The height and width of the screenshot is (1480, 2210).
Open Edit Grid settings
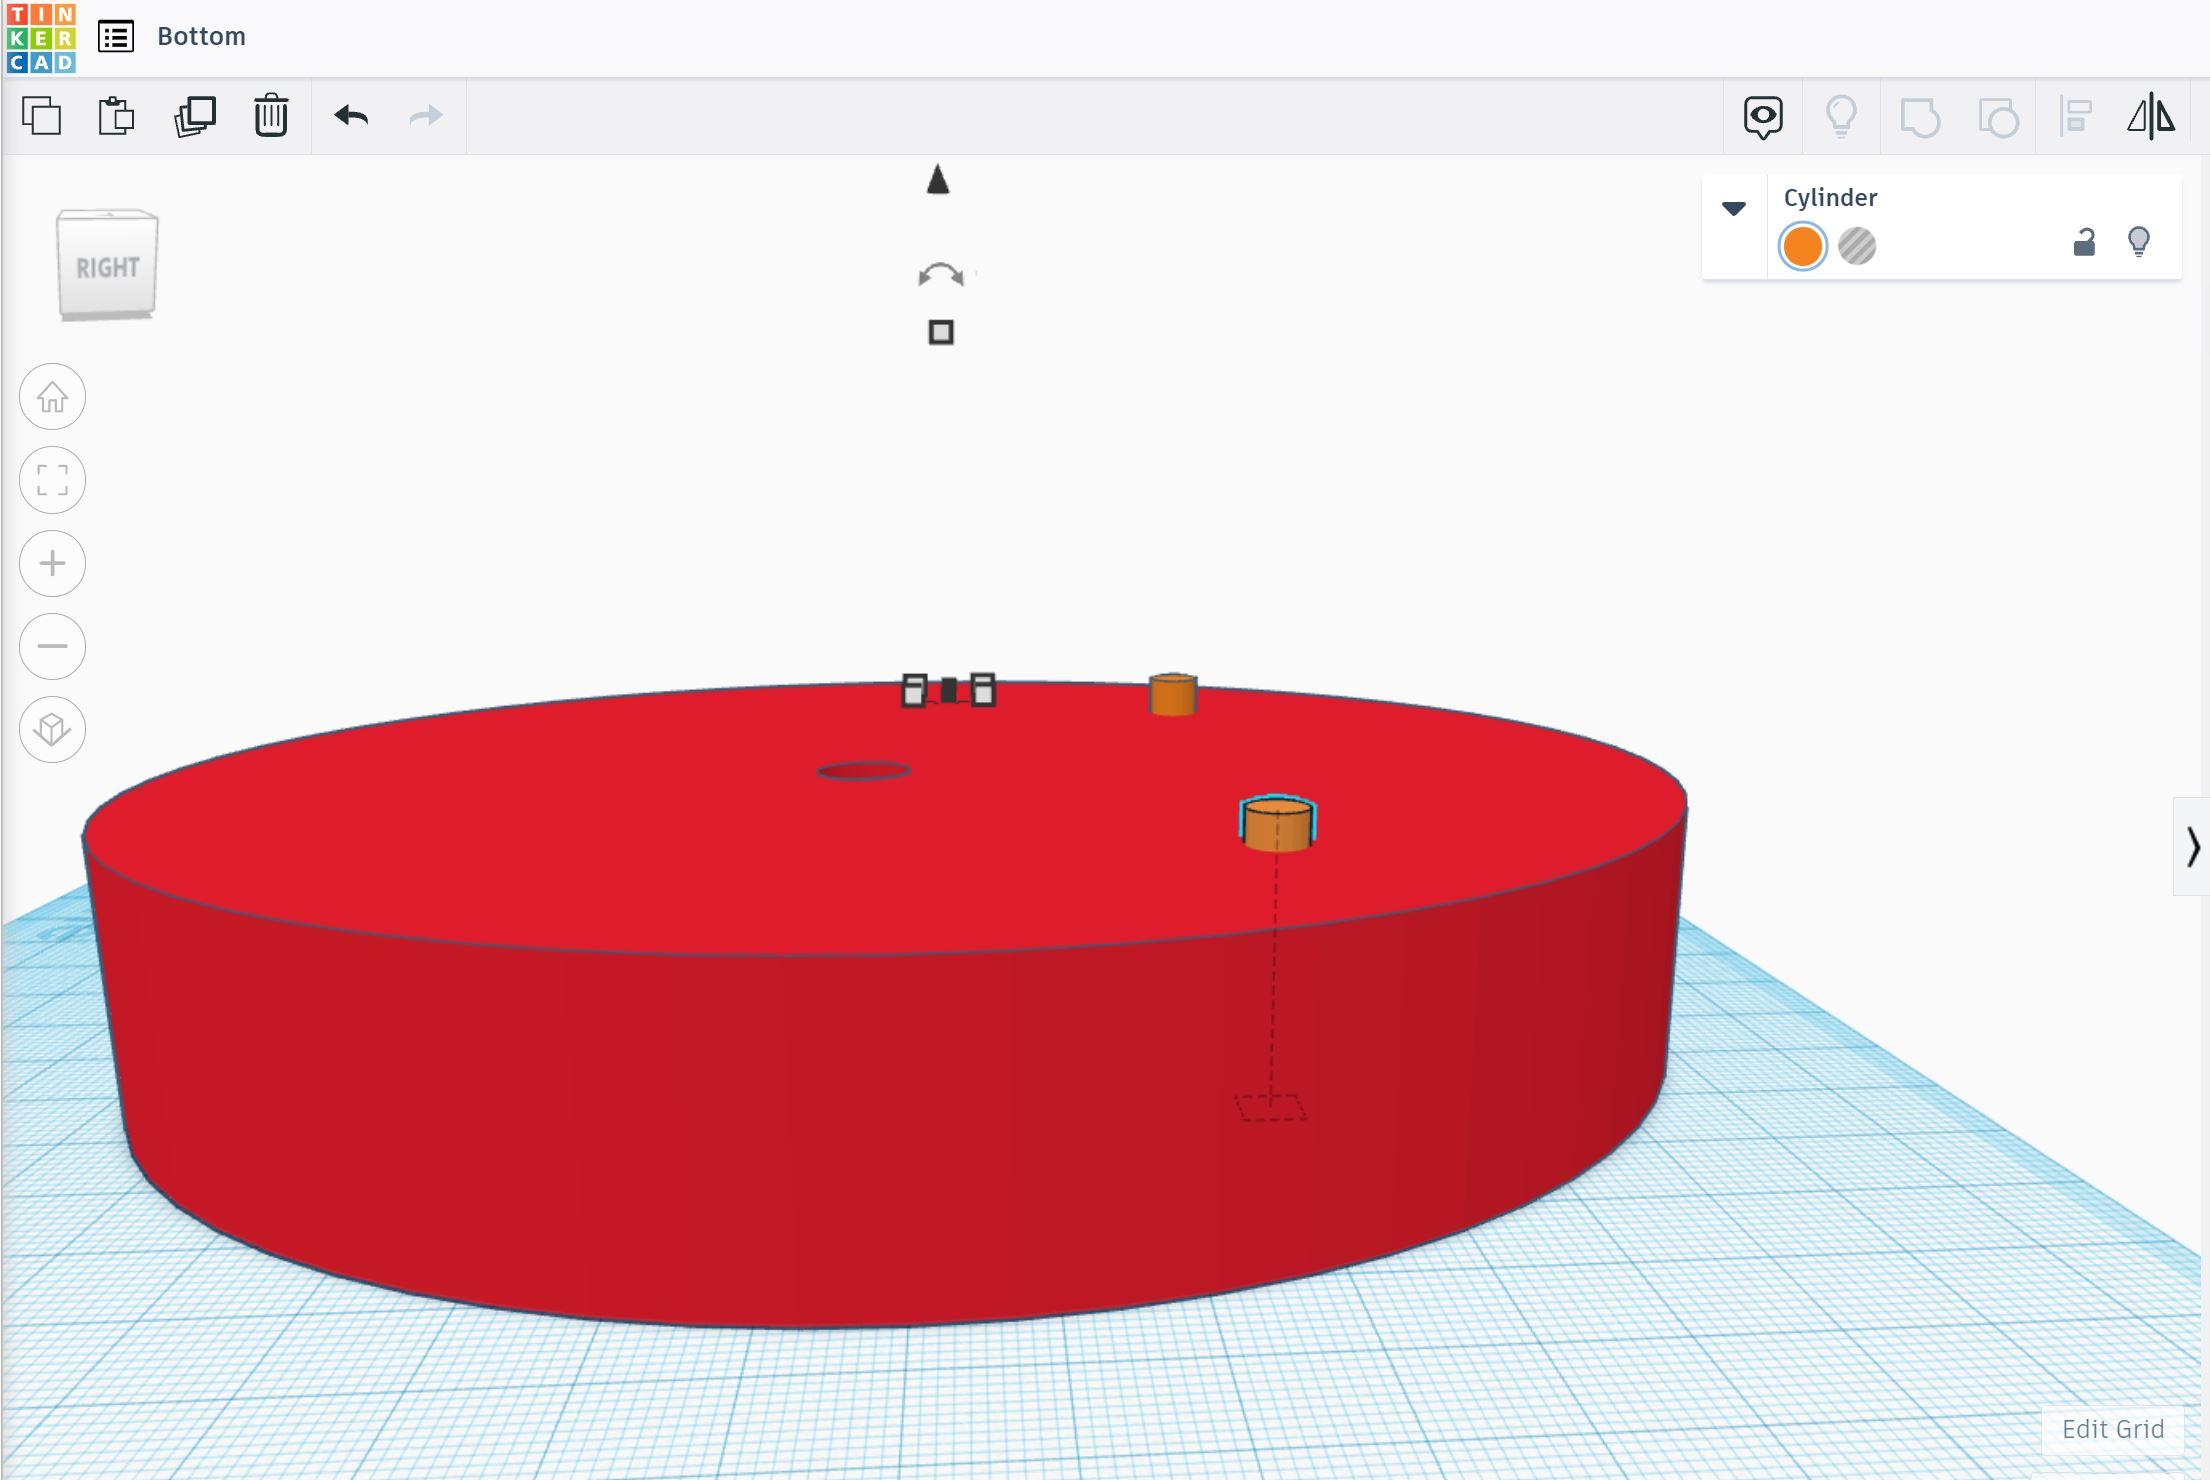[2112, 1429]
